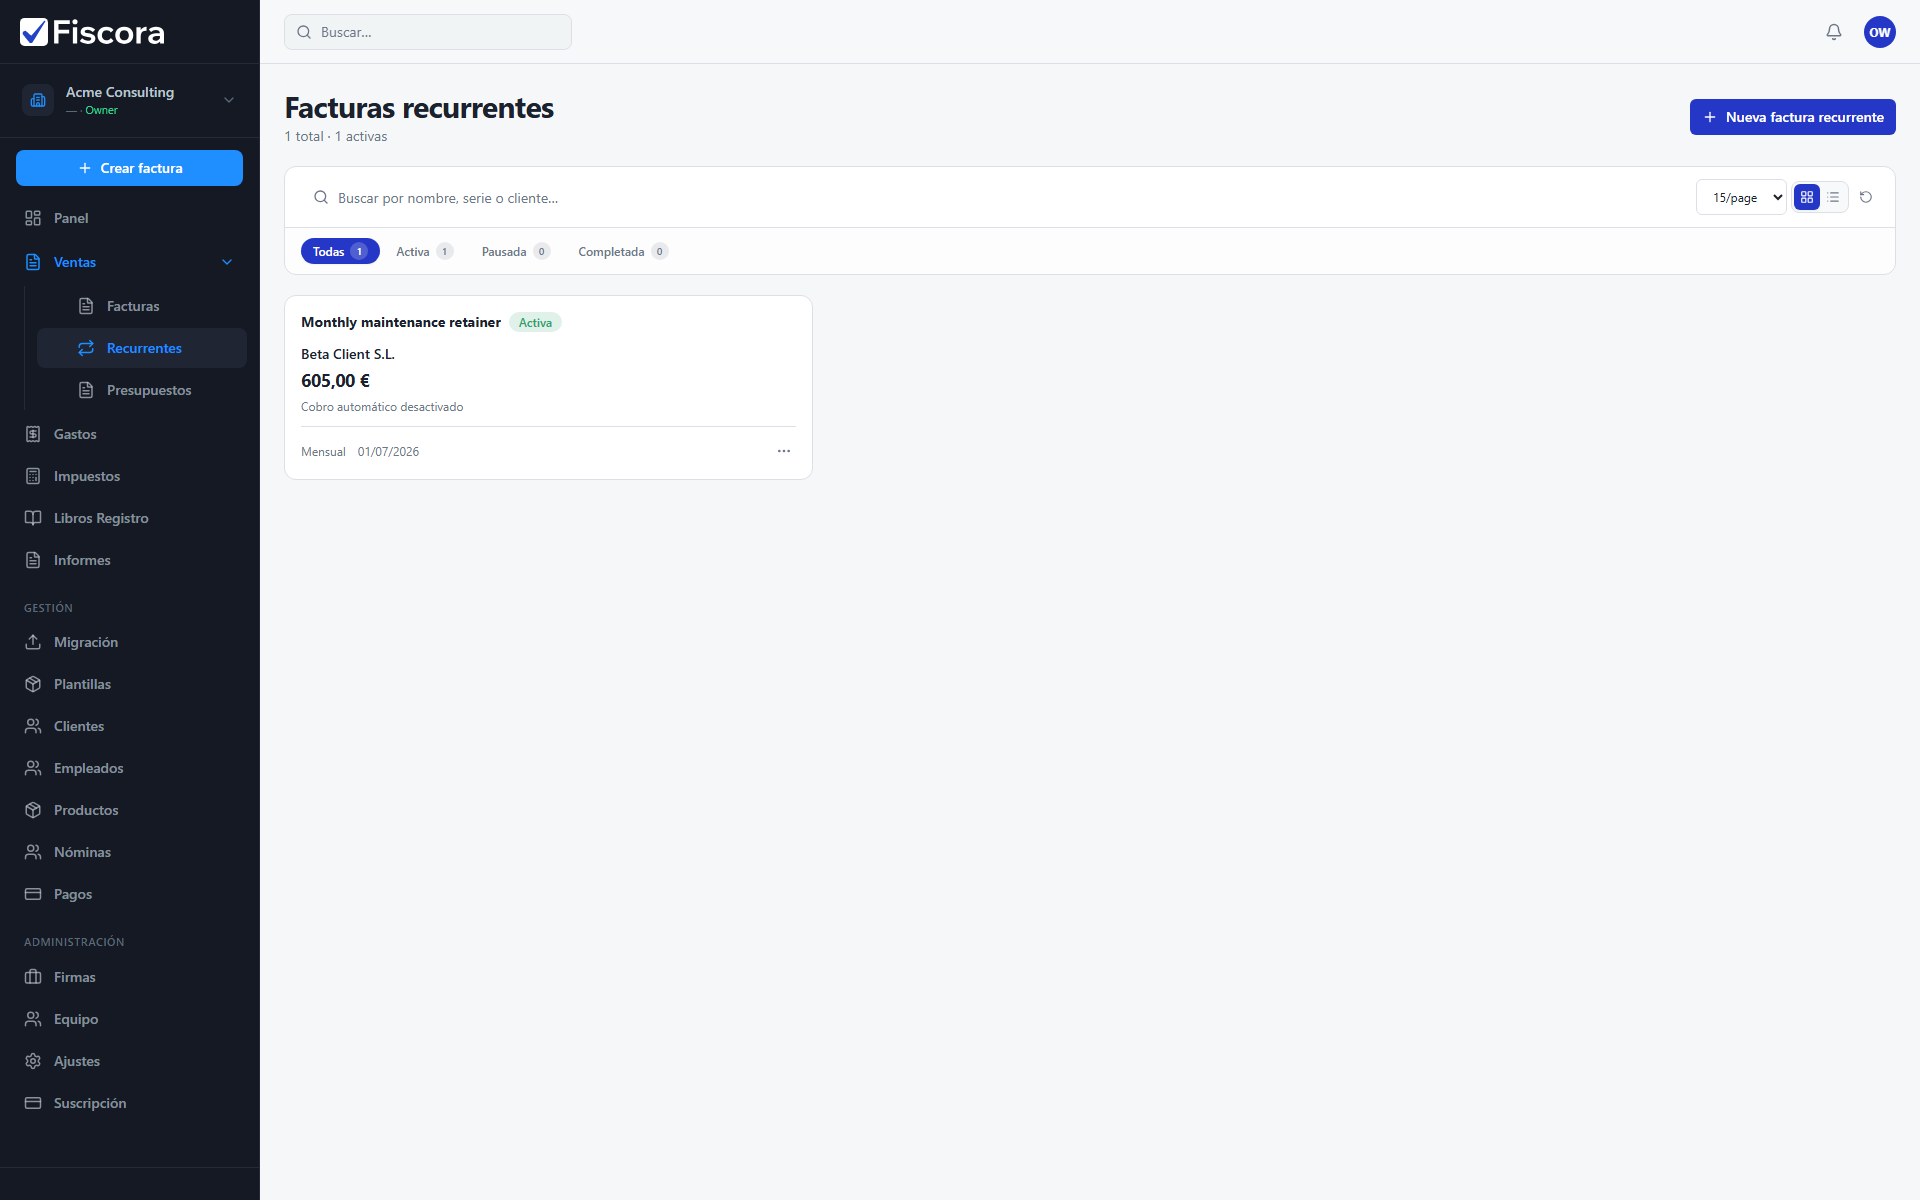The height and width of the screenshot is (1200, 1920).
Task: Click the Acme Consulting building icon
Action: coord(38,100)
